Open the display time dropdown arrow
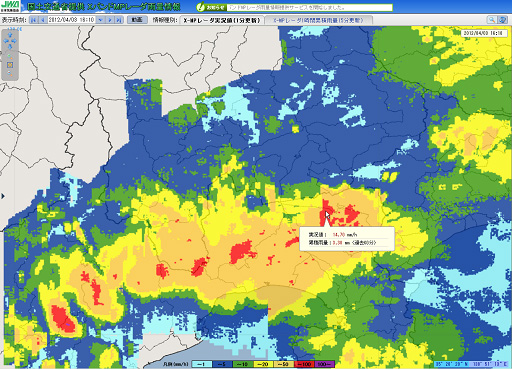 (100, 20)
